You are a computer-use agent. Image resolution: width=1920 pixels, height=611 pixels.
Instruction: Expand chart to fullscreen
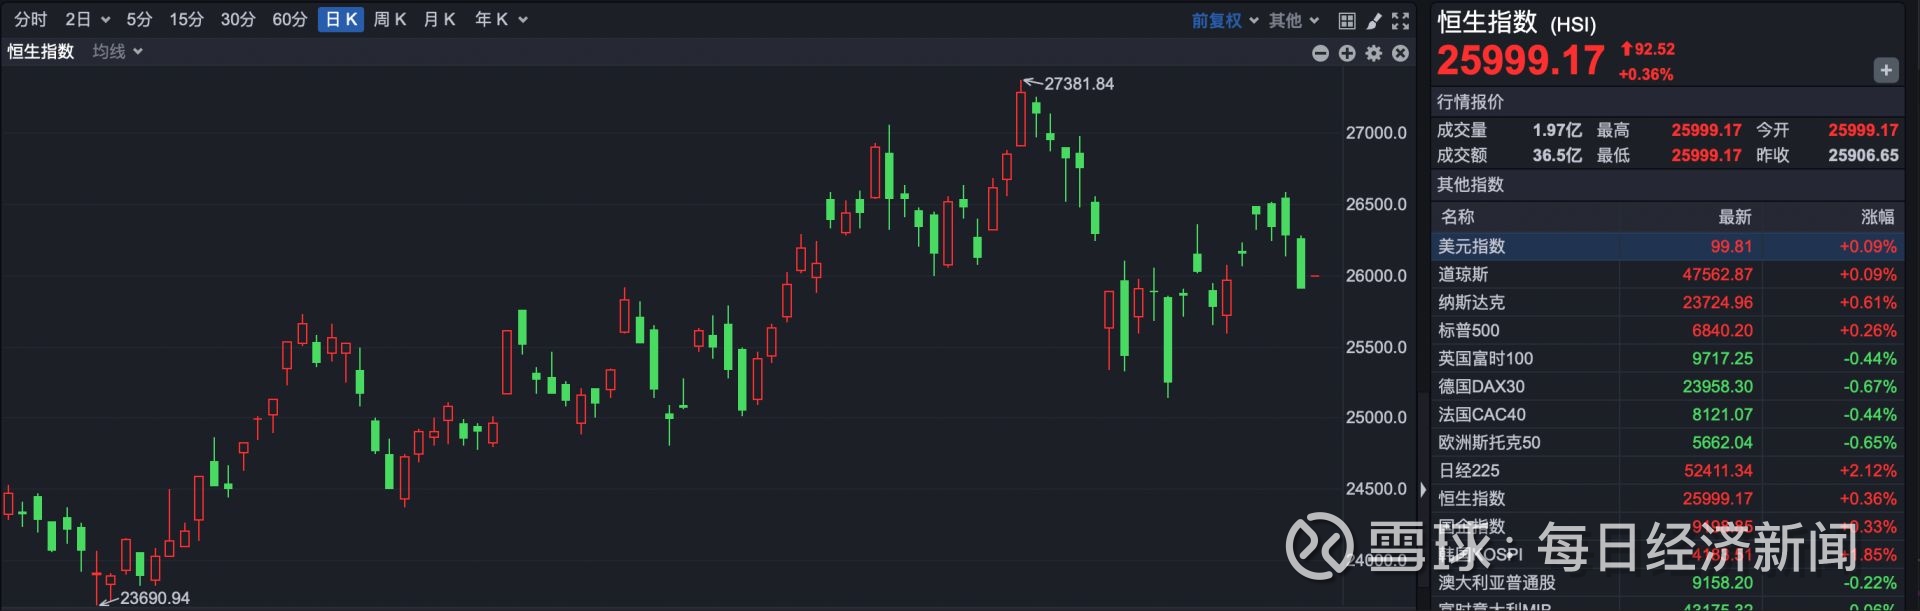click(x=1401, y=20)
